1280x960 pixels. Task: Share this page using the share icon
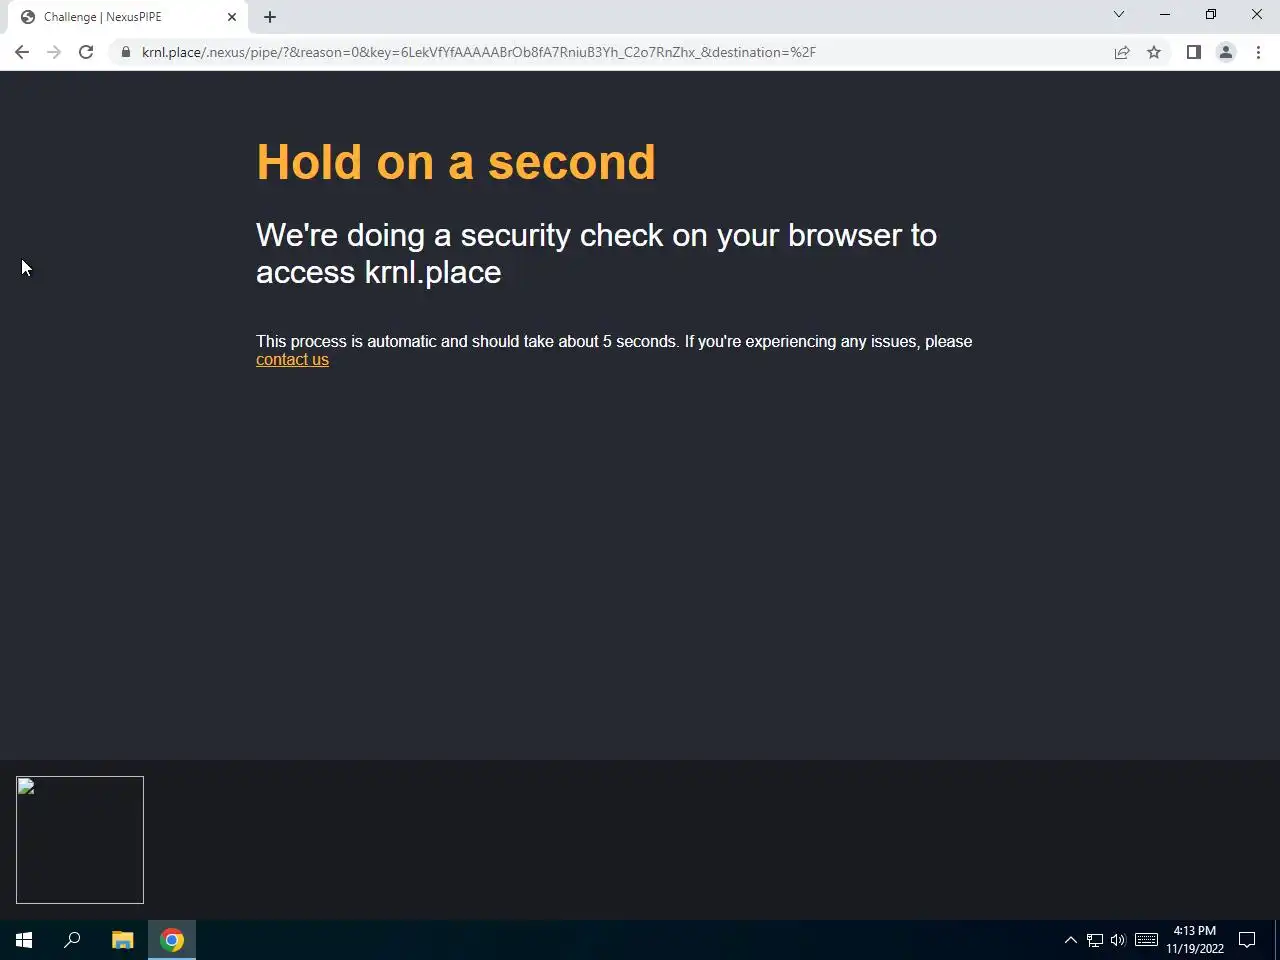pos(1122,52)
